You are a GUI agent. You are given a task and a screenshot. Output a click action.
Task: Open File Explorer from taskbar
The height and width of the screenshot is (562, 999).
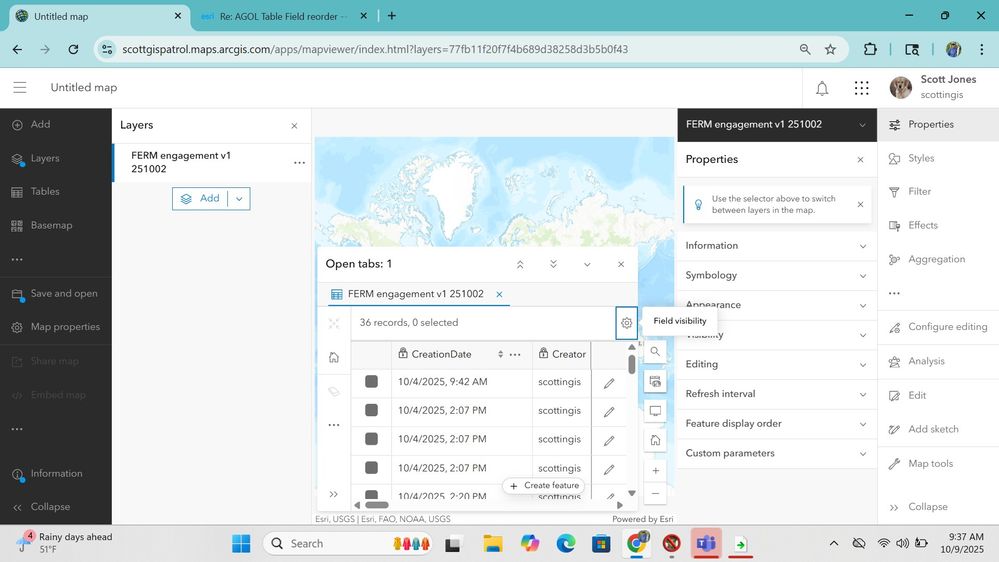(492, 544)
